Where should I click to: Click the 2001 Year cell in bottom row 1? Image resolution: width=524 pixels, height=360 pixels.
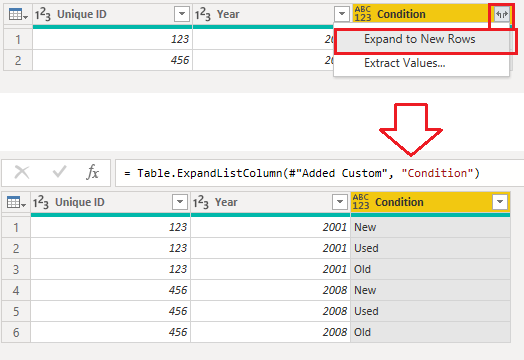click(x=270, y=227)
